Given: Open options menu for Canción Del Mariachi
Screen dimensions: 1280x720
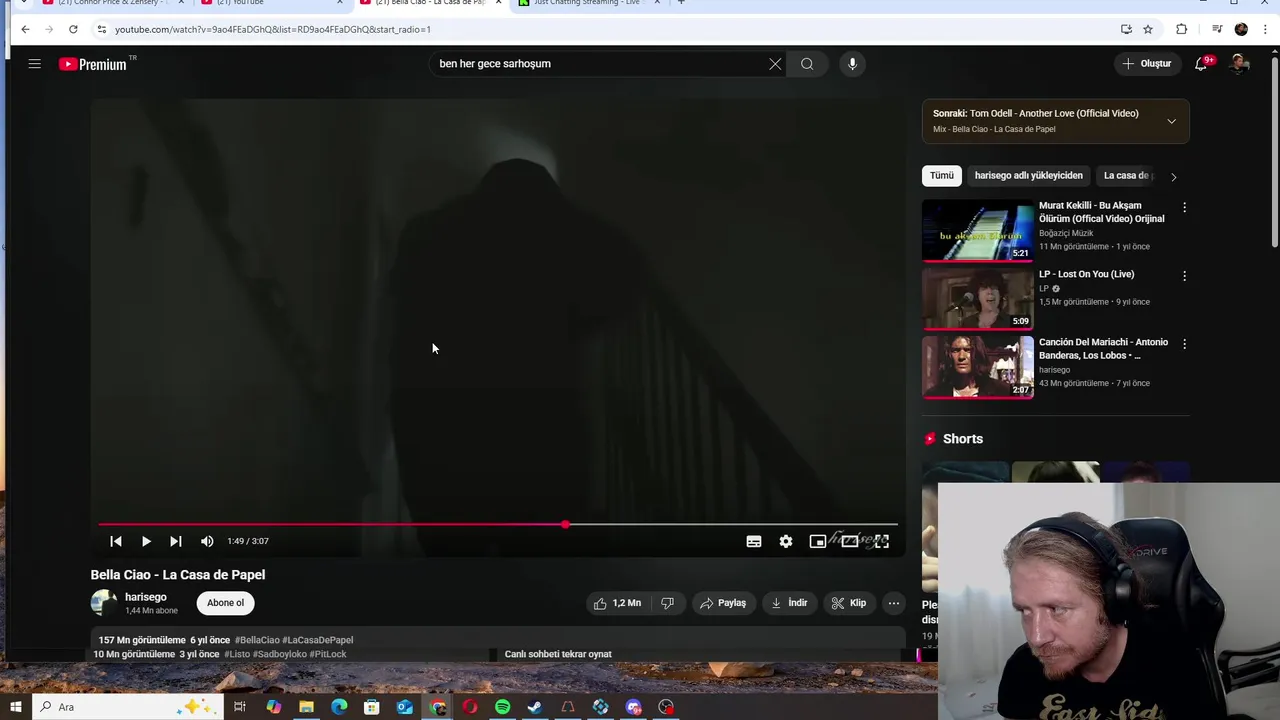Looking at the screenshot, I should coord(1184,344).
